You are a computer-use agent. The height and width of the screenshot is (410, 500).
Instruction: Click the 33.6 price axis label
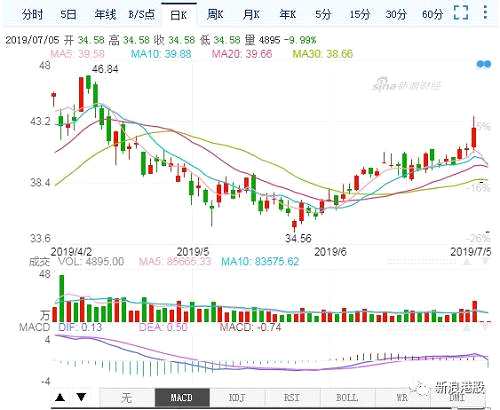click(41, 238)
